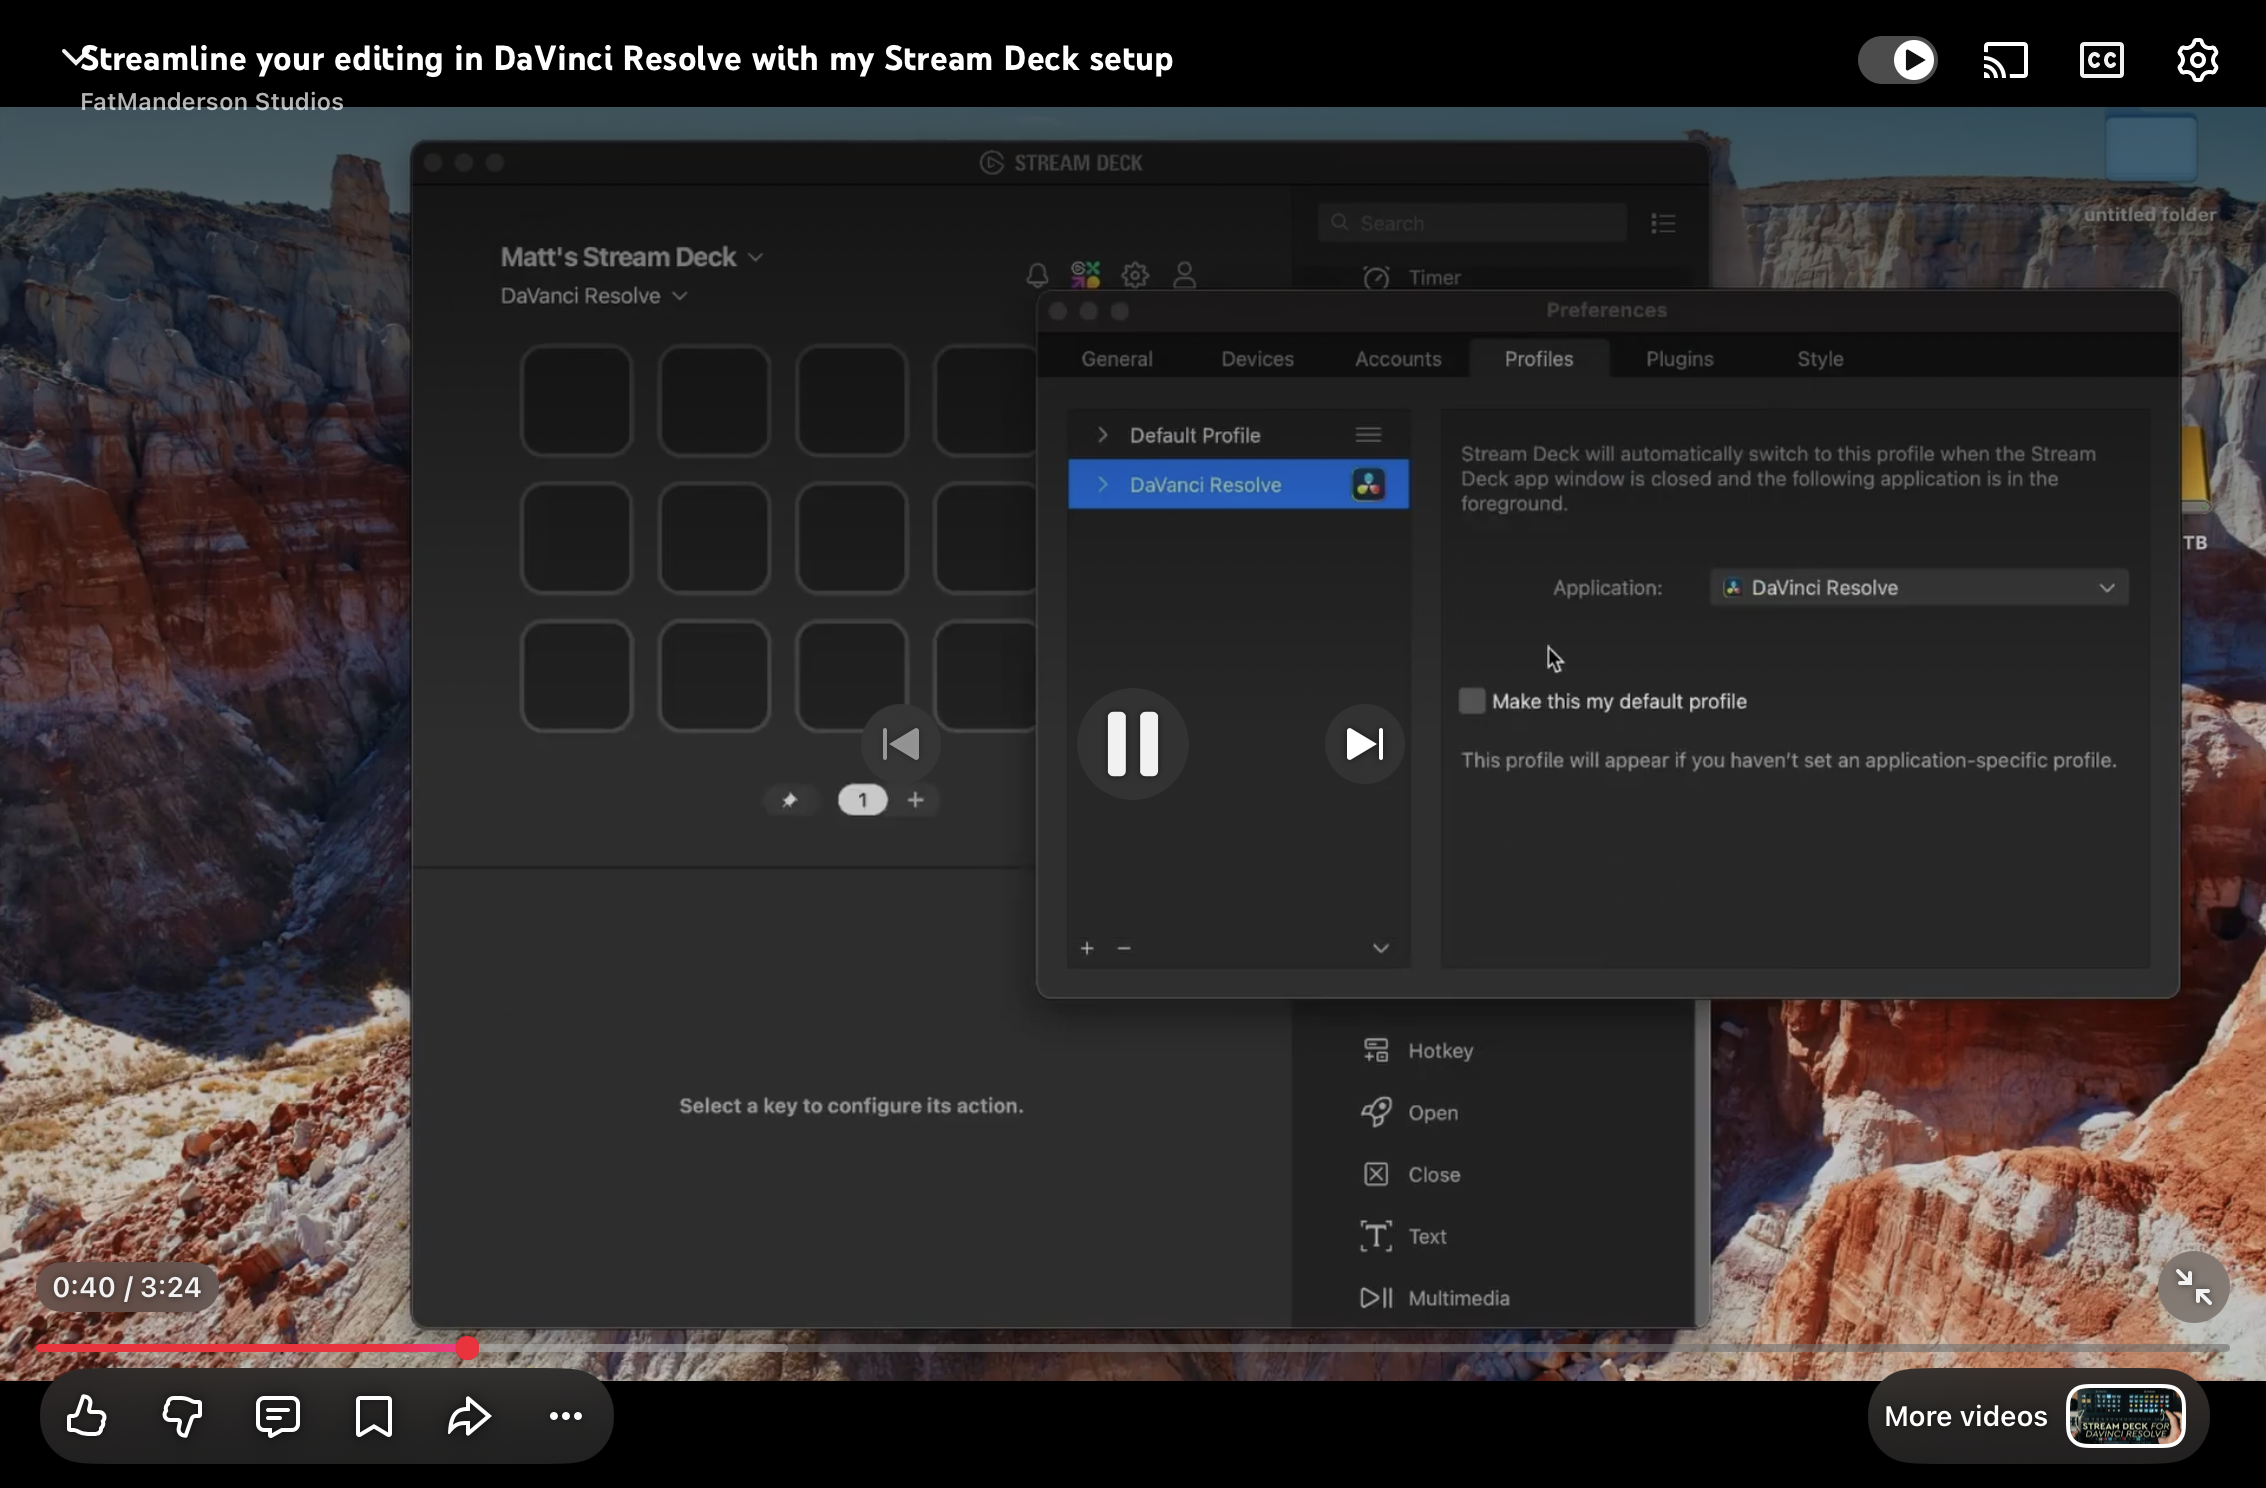Click the Stream Deck action search field
Image resolution: width=2266 pixels, height=1488 pixels.
pyautogui.click(x=1472, y=223)
